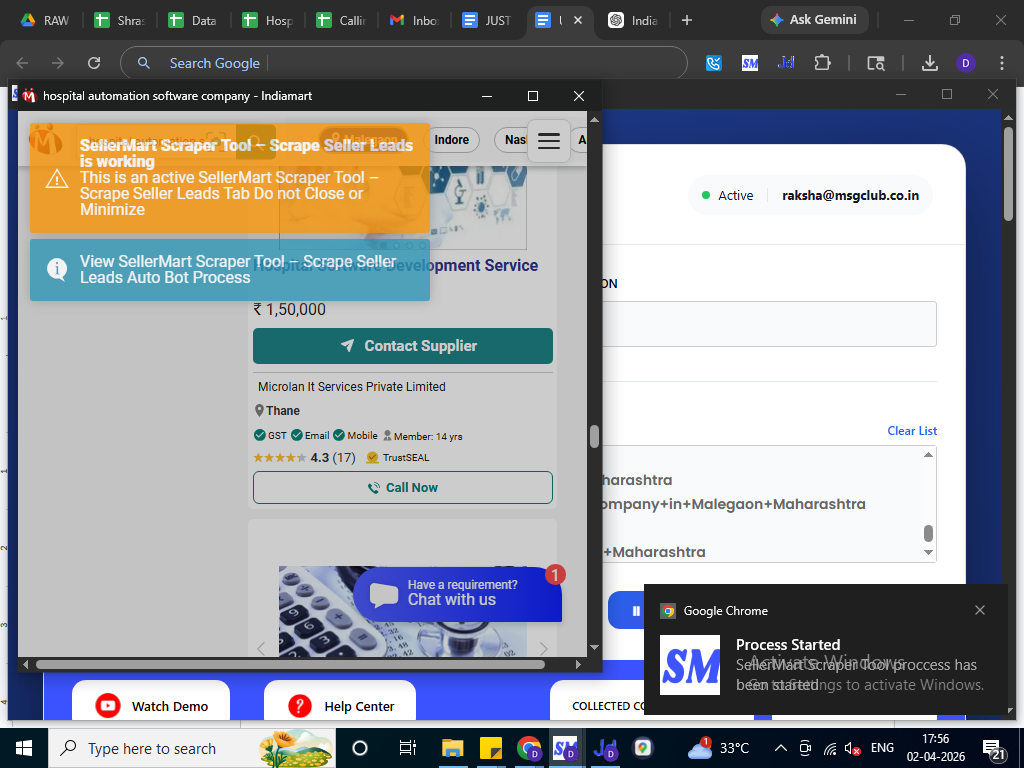This screenshot has width=1024, height=768.
Task: Click the Indore city filter chip
Action: [451, 140]
